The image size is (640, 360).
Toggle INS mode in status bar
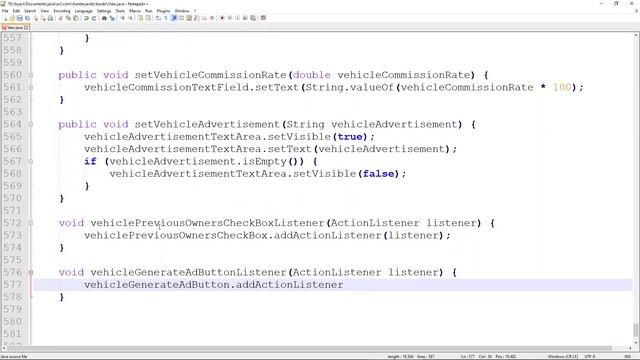[x=627, y=357]
